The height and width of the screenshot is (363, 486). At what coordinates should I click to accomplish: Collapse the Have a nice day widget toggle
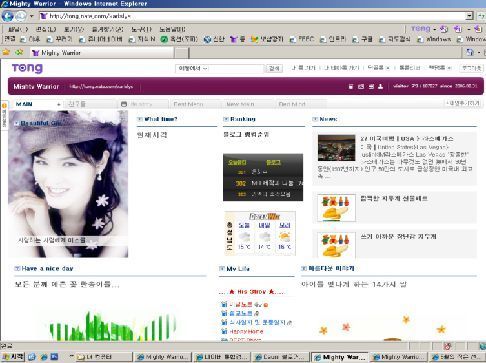coord(17,268)
